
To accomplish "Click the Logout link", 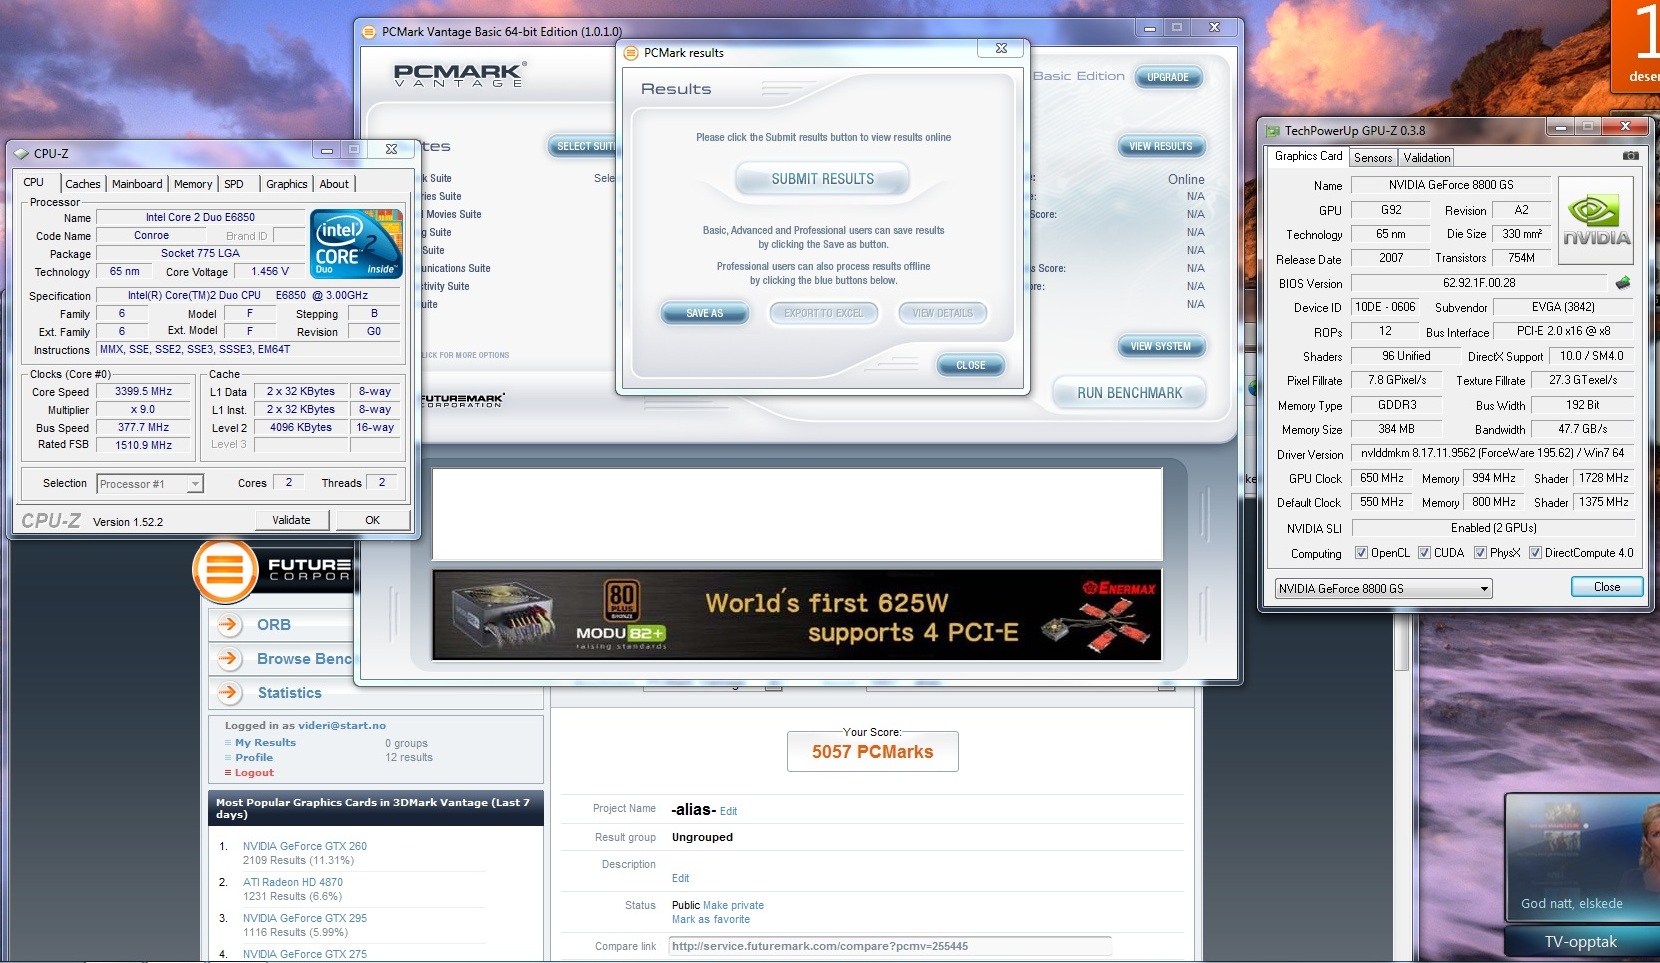I will [254, 773].
